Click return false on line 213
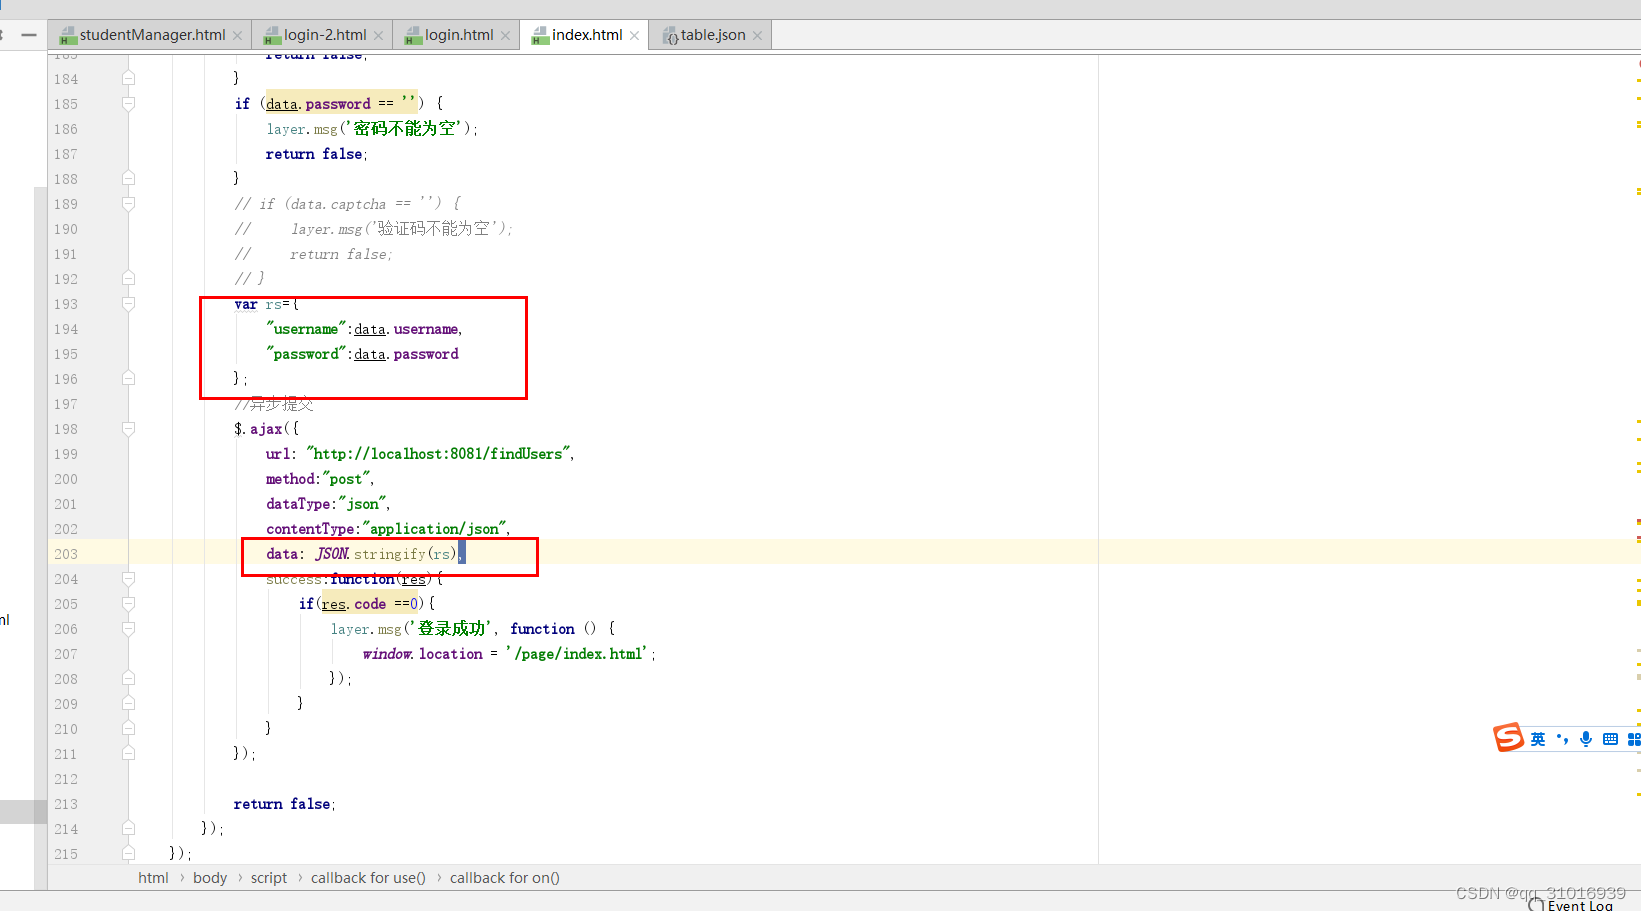 coord(282,804)
